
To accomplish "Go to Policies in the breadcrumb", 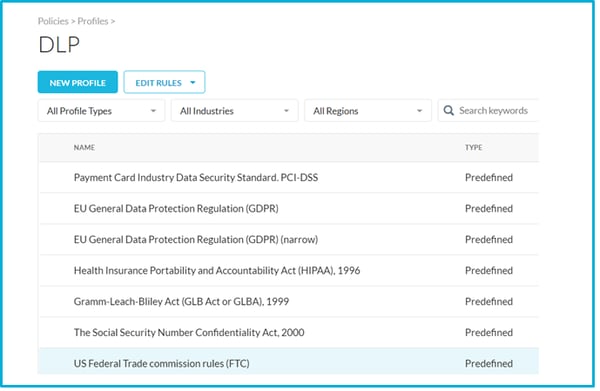I will (53, 21).
